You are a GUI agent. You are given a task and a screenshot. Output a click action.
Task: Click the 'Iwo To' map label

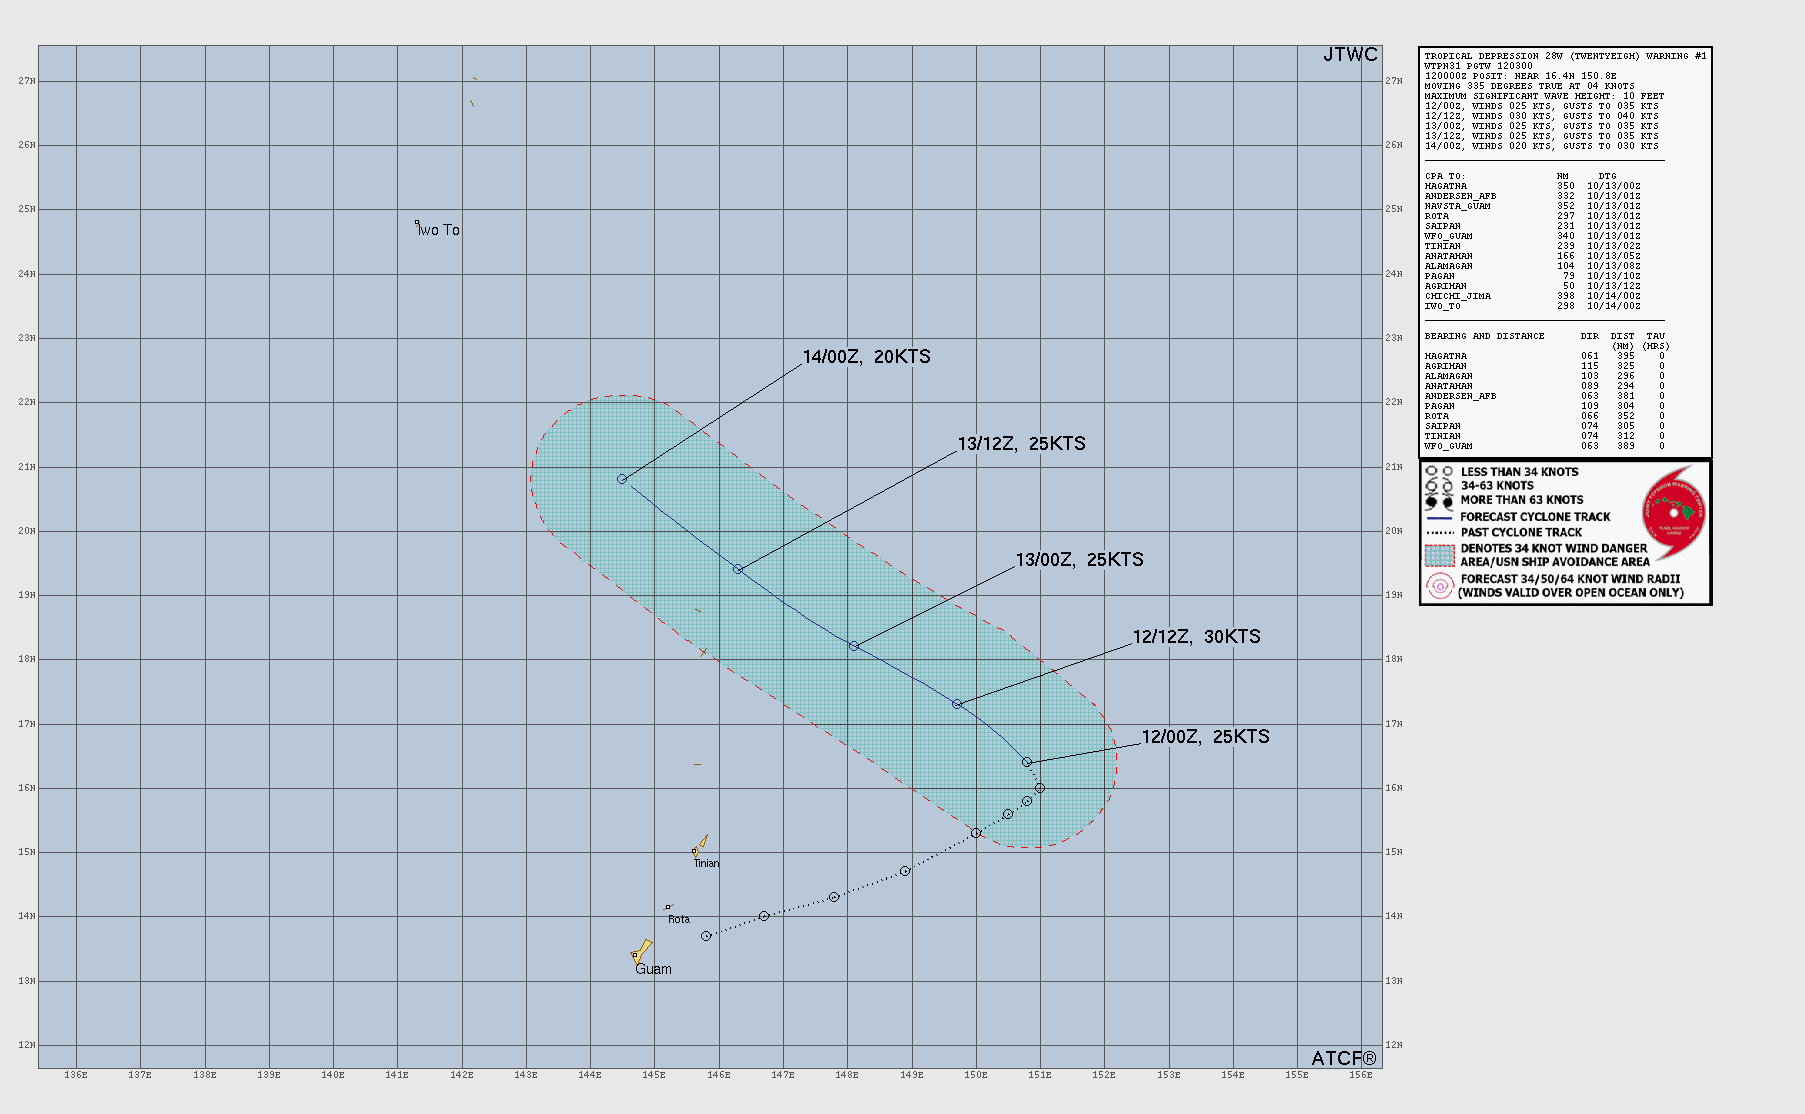439,230
